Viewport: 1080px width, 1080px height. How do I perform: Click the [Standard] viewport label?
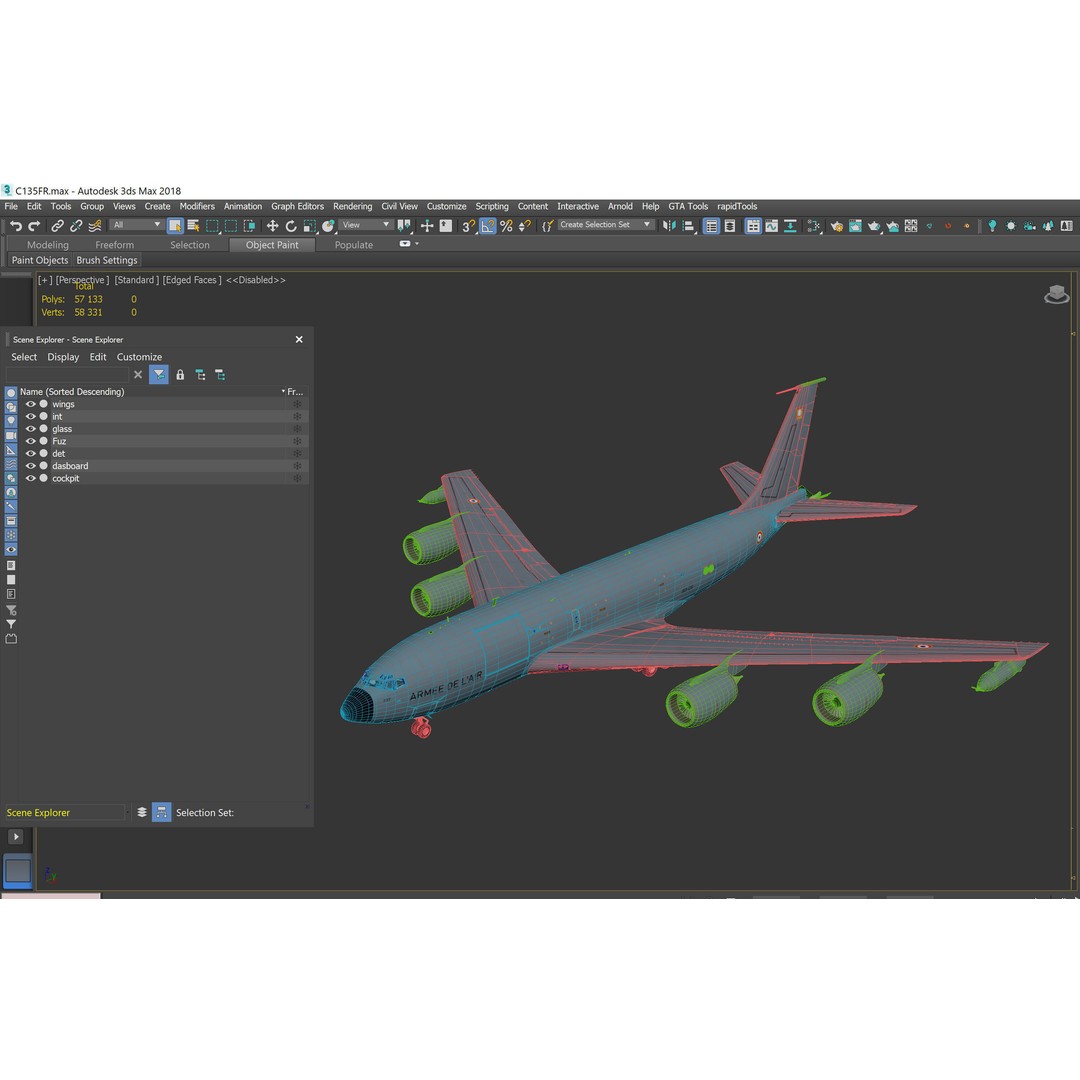point(136,280)
